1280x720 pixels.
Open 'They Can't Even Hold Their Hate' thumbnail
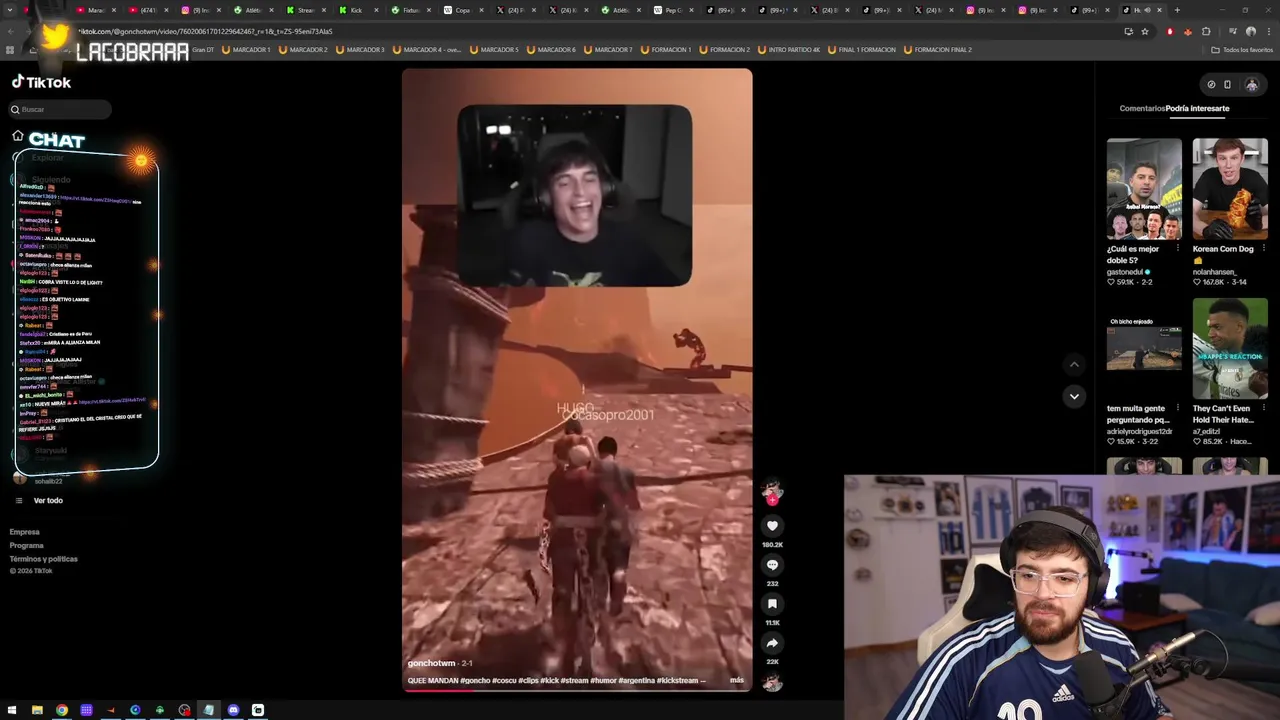click(x=1230, y=349)
